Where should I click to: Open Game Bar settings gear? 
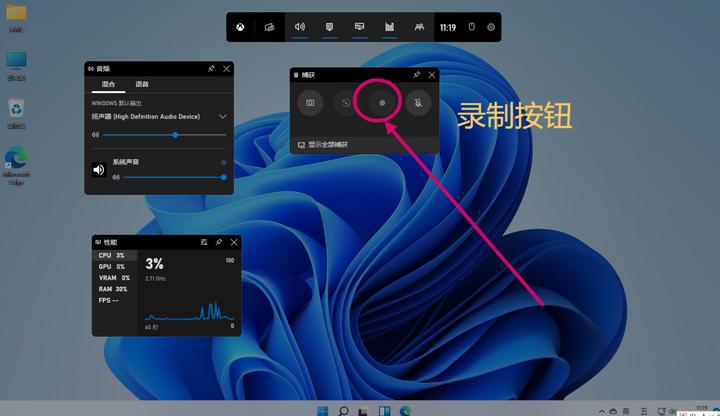(491, 27)
